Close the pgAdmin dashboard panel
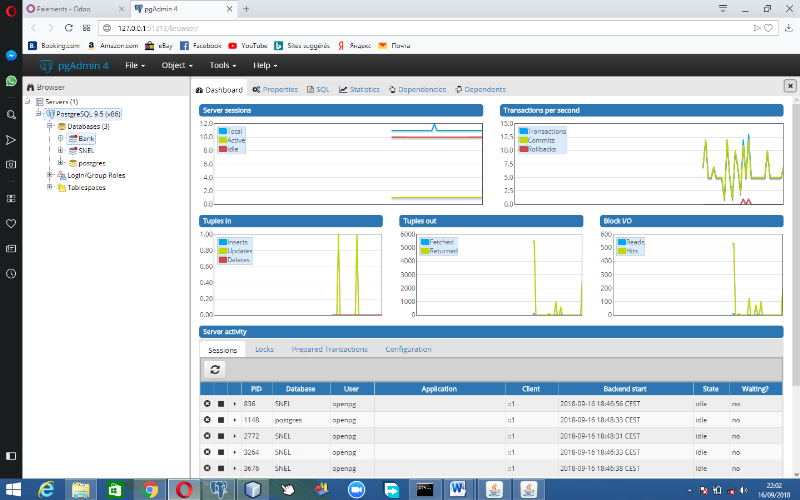 pyautogui.click(x=790, y=87)
